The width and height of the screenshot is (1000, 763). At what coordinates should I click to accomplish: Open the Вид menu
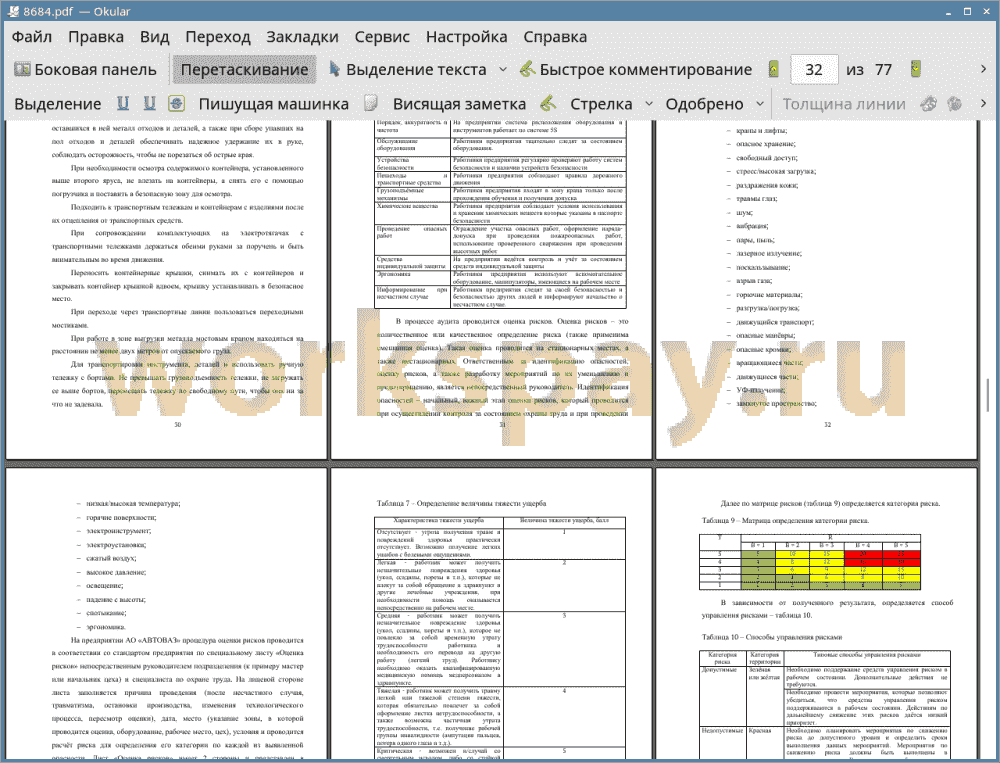click(x=155, y=37)
